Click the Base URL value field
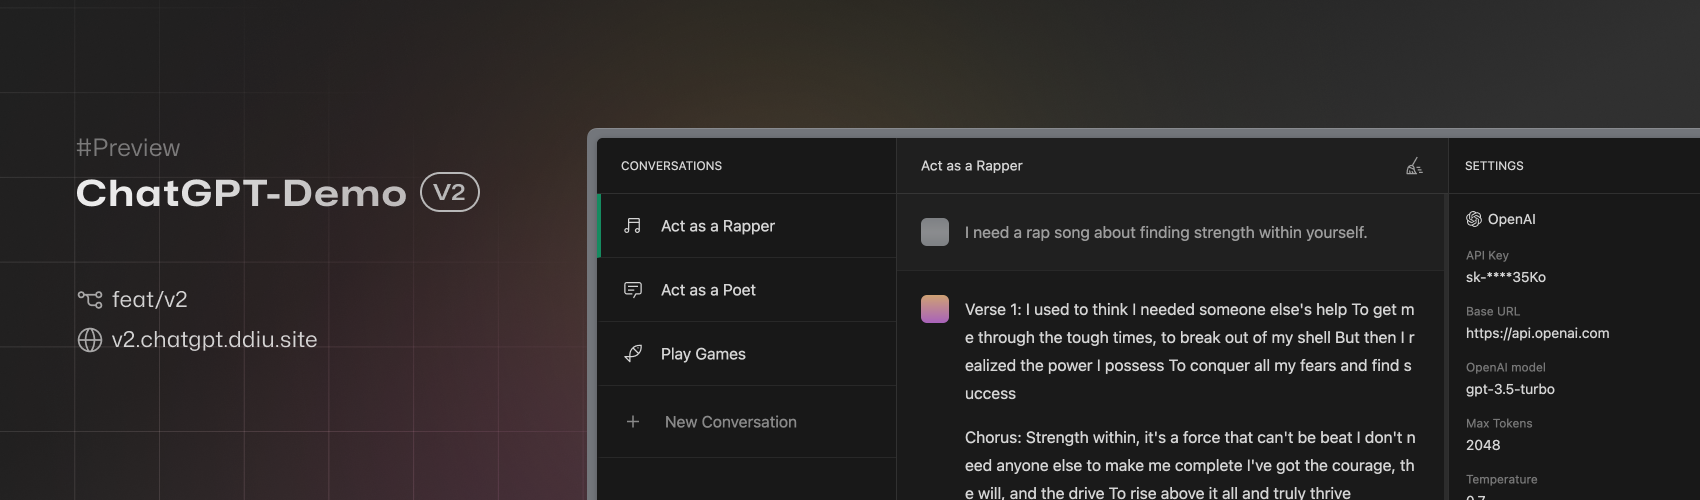1700x500 pixels. 1537,333
